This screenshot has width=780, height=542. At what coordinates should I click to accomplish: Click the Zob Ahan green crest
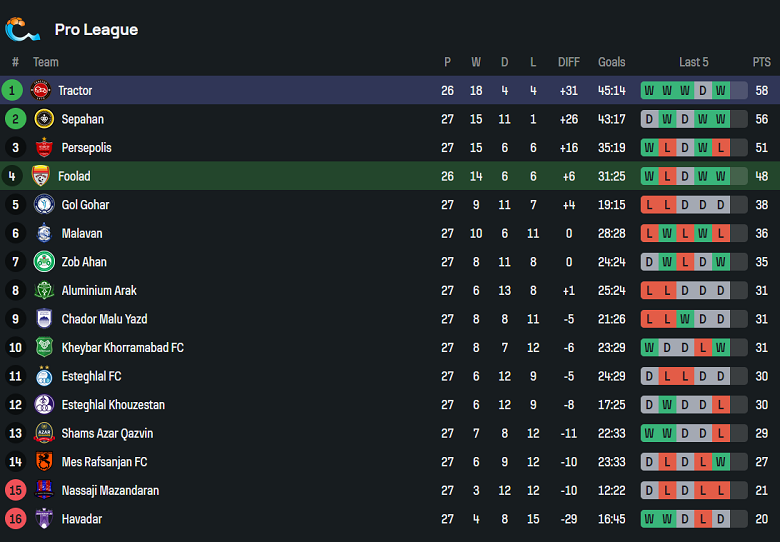coord(43,262)
